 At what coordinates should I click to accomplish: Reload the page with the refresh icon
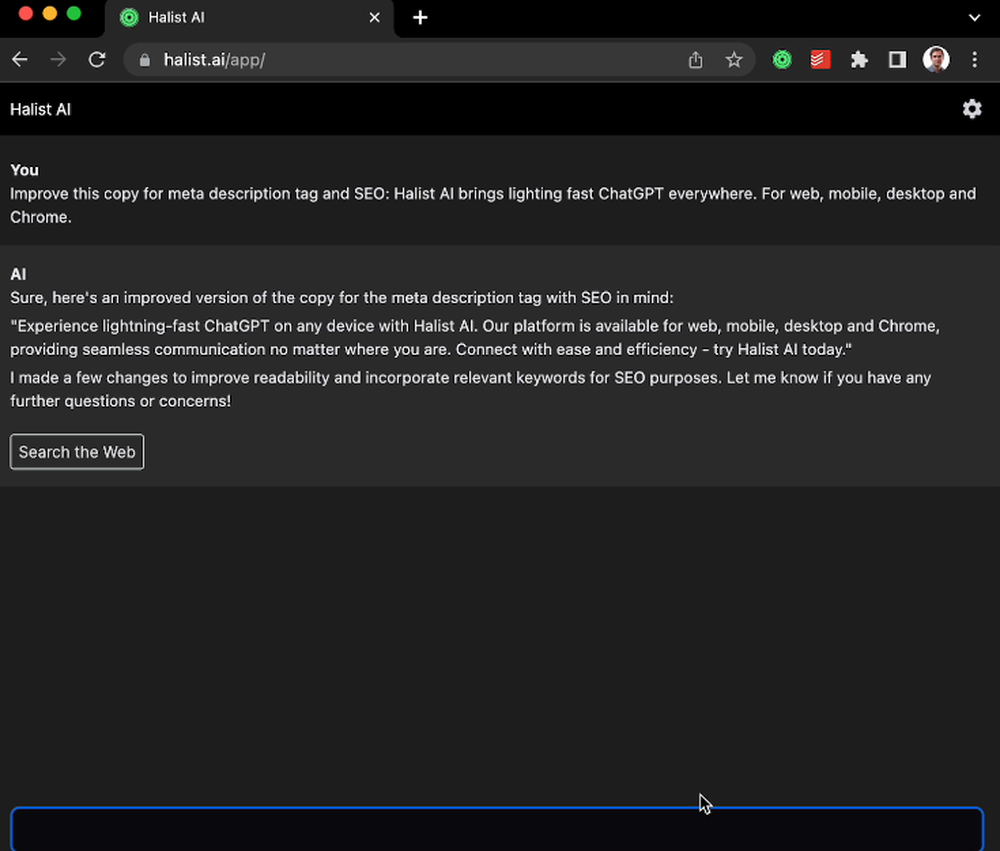(96, 59)
